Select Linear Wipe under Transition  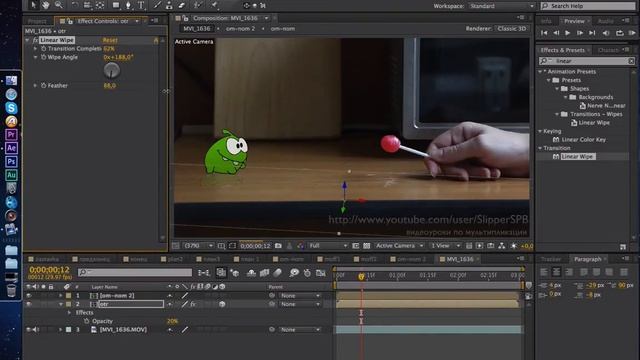[x=577, y=156]
